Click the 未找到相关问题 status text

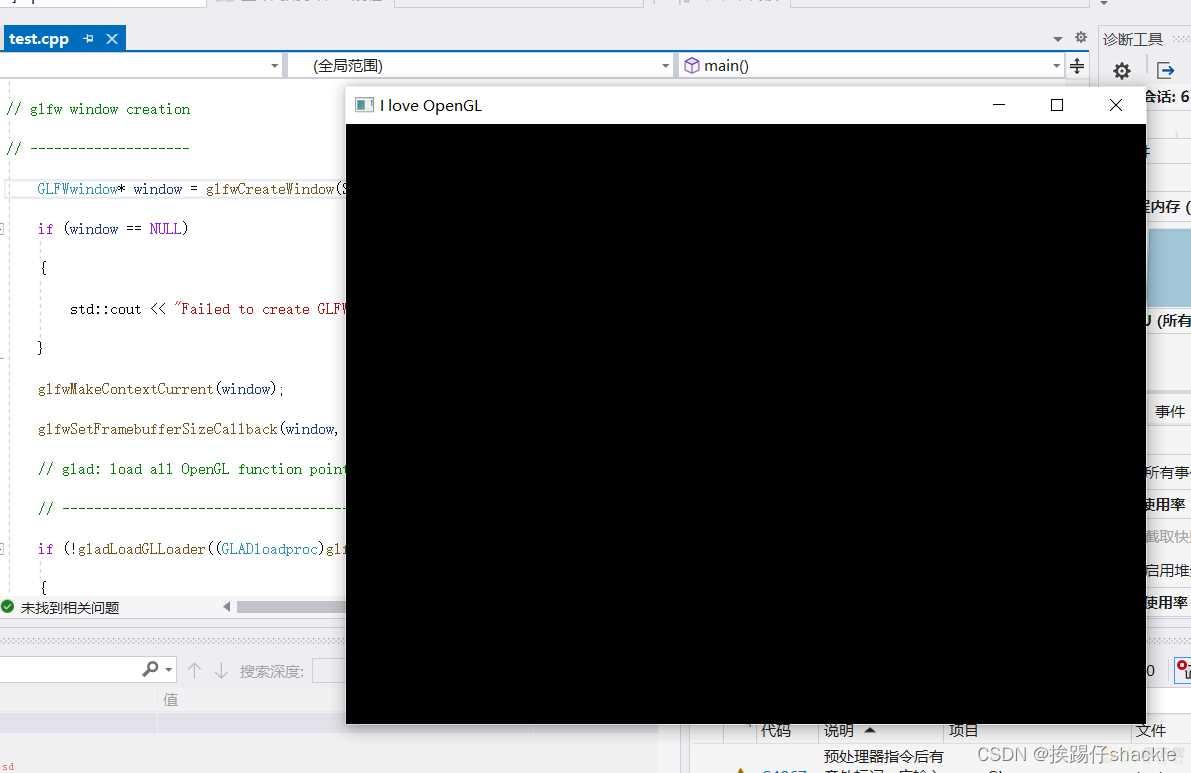70,607
